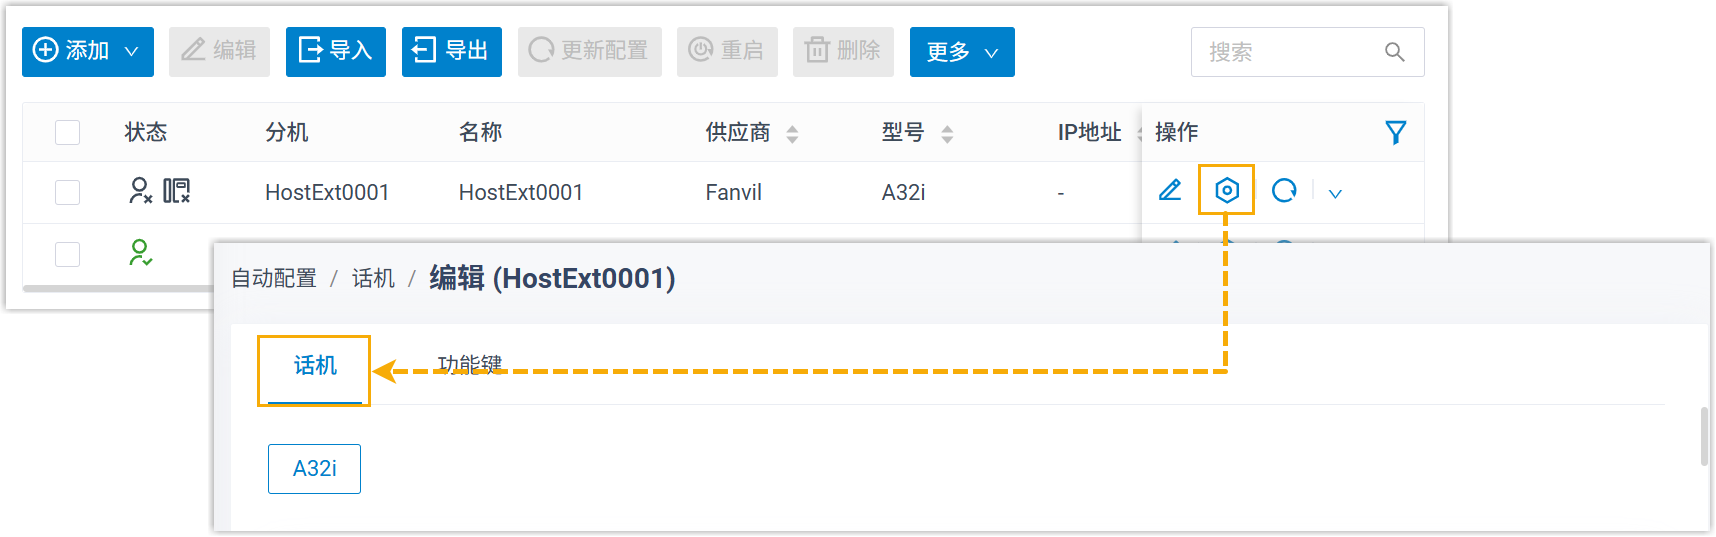Click the 导入 import button
The width and height of the screenshot is (1716, 537).
[x=335, y=52]
